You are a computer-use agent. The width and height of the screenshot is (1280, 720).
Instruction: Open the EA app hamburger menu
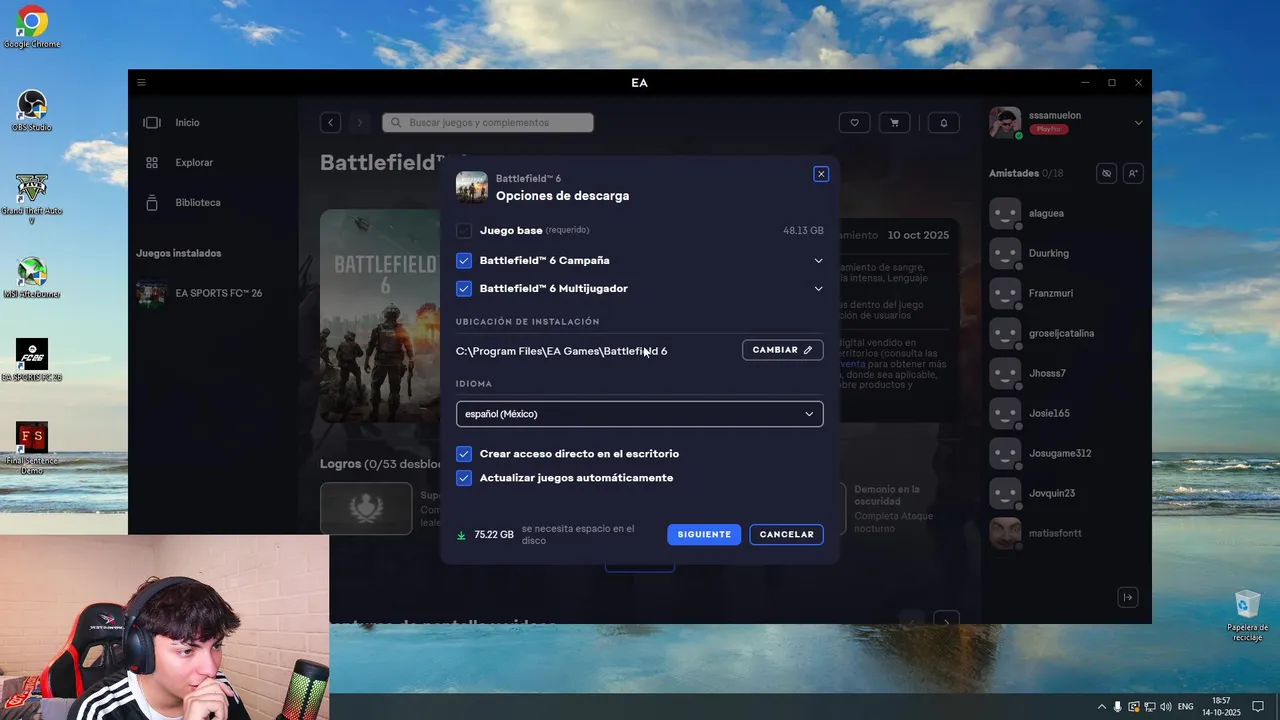click(x=141, y=83)
